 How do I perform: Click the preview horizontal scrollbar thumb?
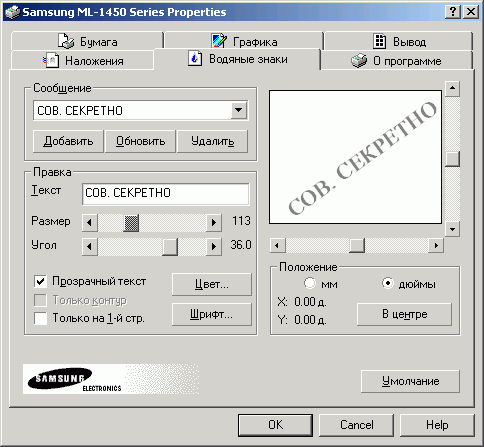tap(357, 246)
